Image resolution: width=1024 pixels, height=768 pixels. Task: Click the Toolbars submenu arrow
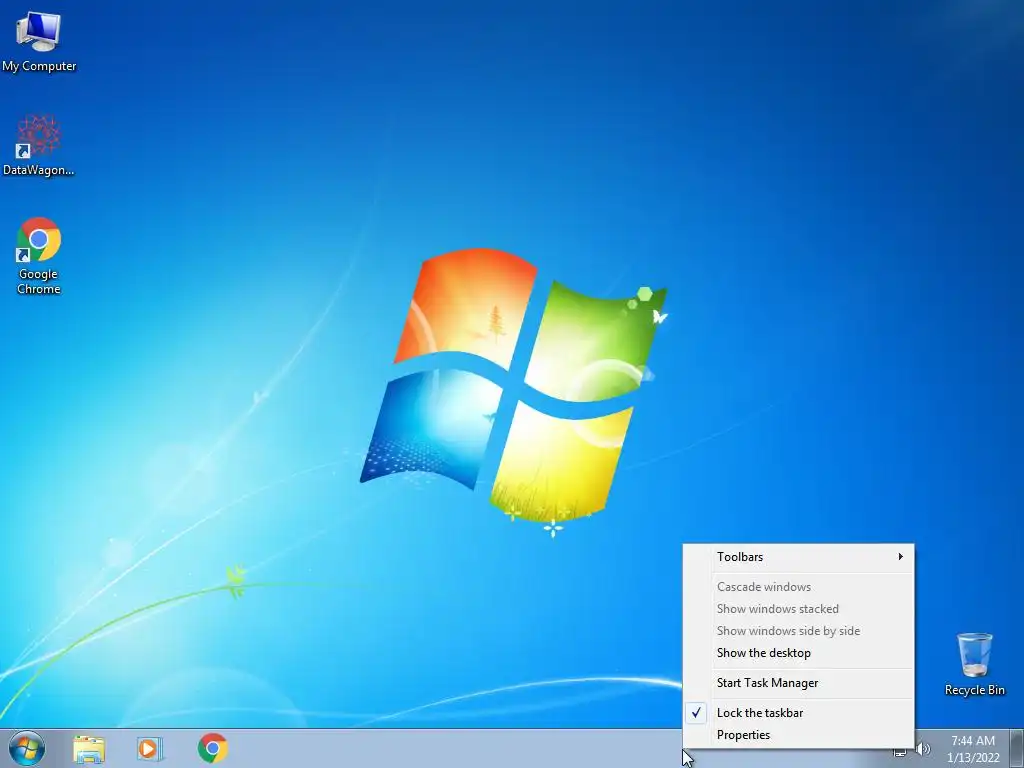(x=901, y=556)
